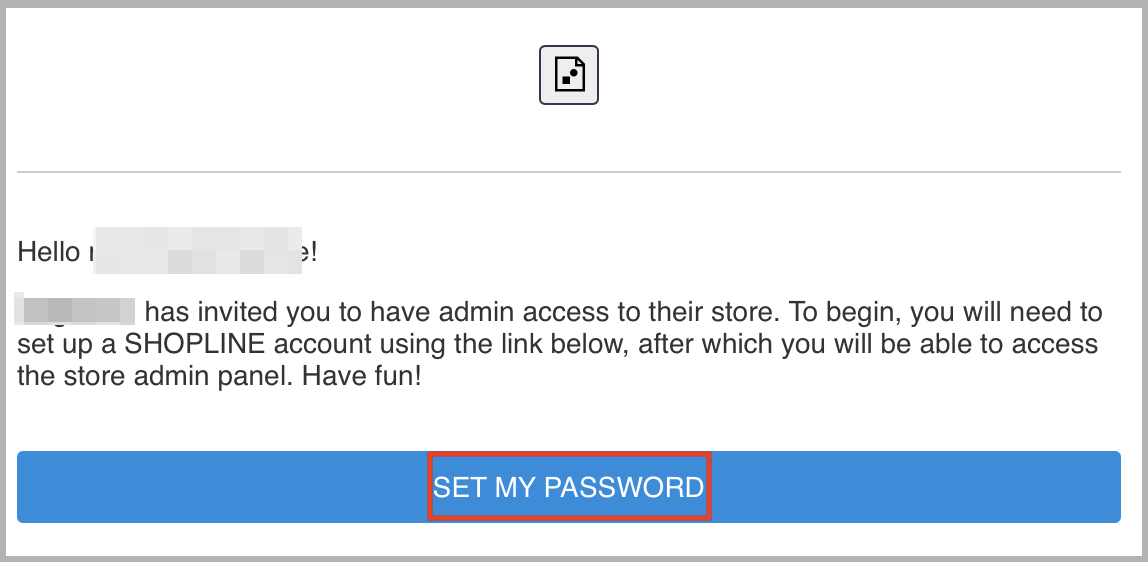Click the exclamation mark after the blurred name
The width and height of the screenshot is (1148, 562).
tap(313, 252)
